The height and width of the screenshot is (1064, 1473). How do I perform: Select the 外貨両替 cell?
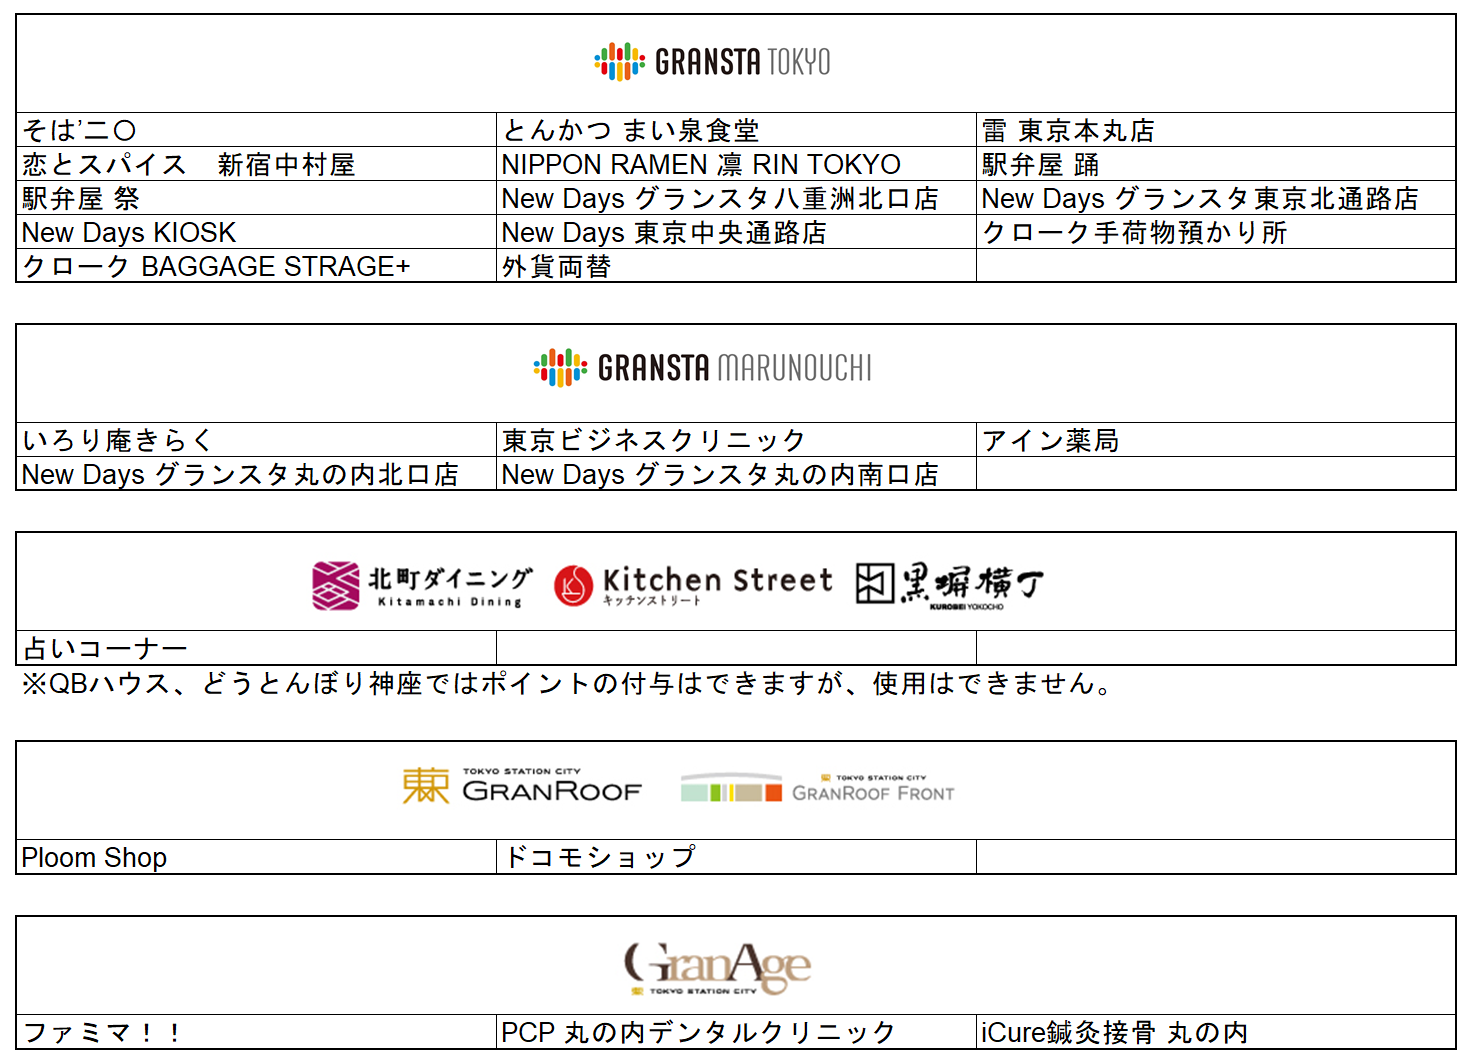(x=736, y=266)
